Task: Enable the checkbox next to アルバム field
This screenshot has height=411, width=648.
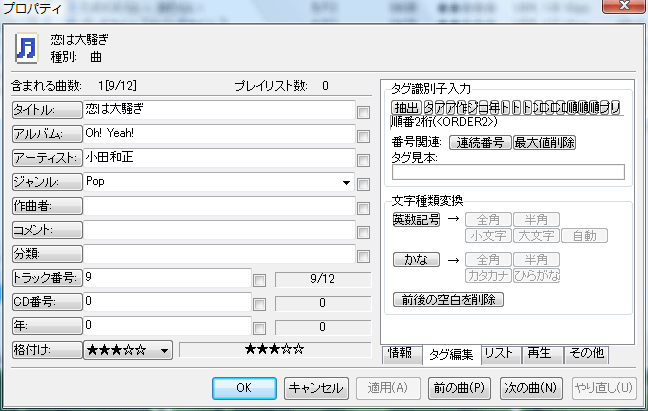Action: coord(363,134)
